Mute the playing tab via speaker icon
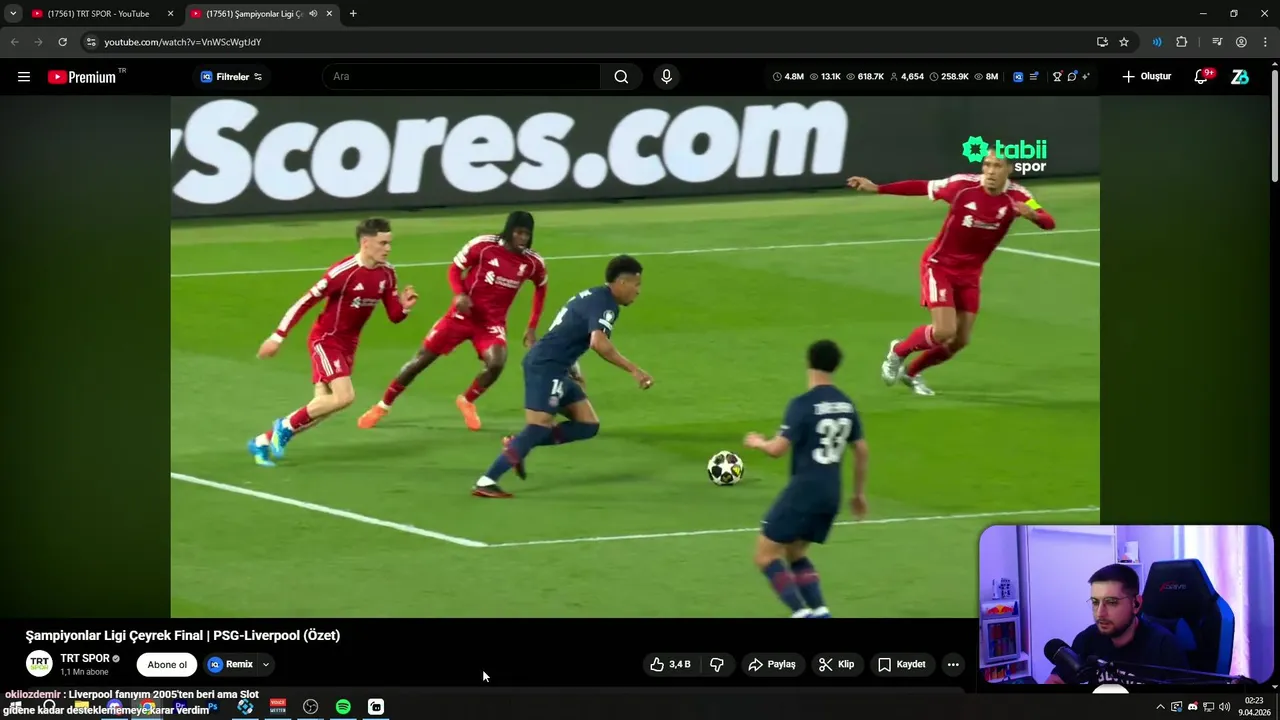The image size is (1280, 720). coord(313,14)
